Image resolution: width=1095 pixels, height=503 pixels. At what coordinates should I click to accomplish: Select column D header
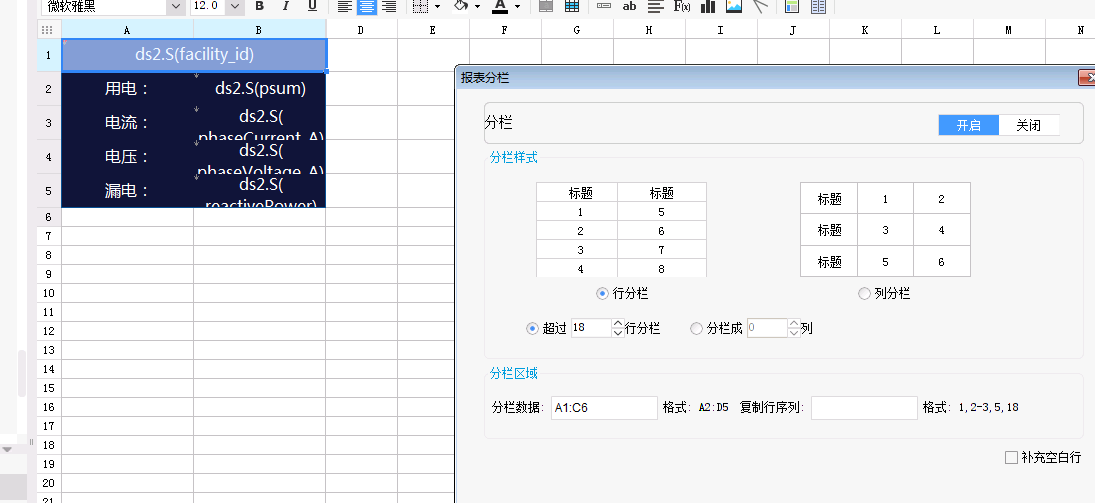click(x=361, y=29)
